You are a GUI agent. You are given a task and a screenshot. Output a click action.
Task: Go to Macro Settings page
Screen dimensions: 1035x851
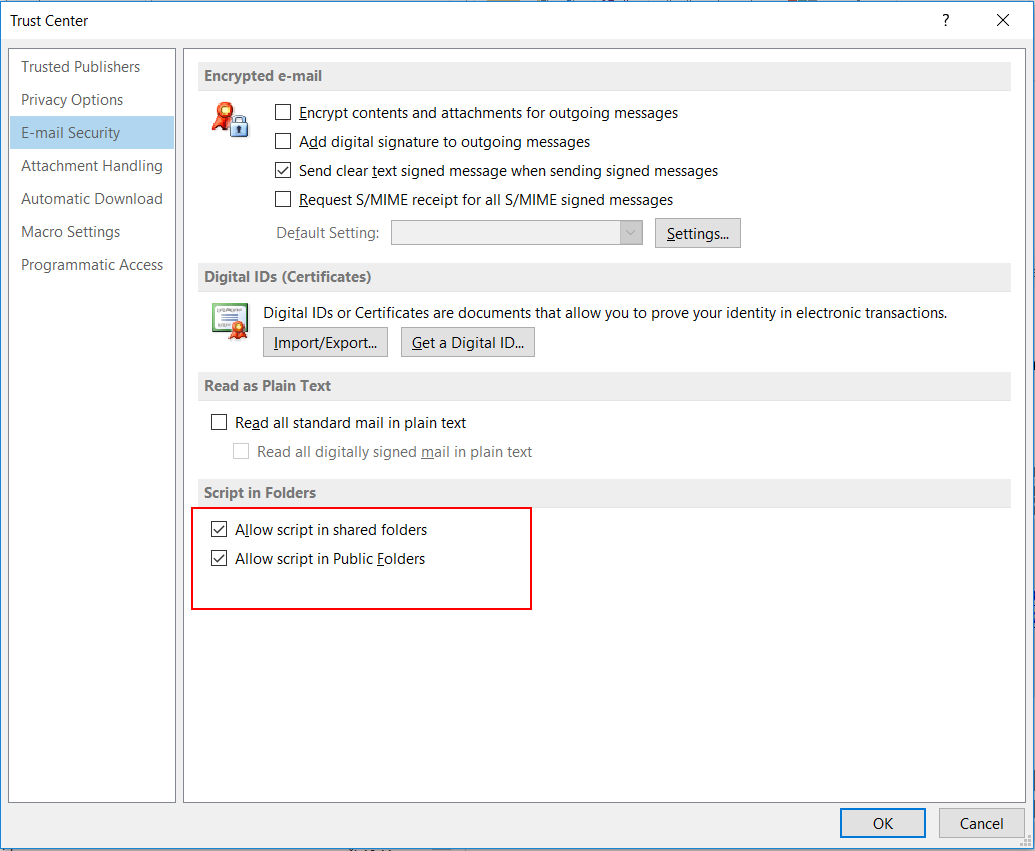click(x=71, y=232)
